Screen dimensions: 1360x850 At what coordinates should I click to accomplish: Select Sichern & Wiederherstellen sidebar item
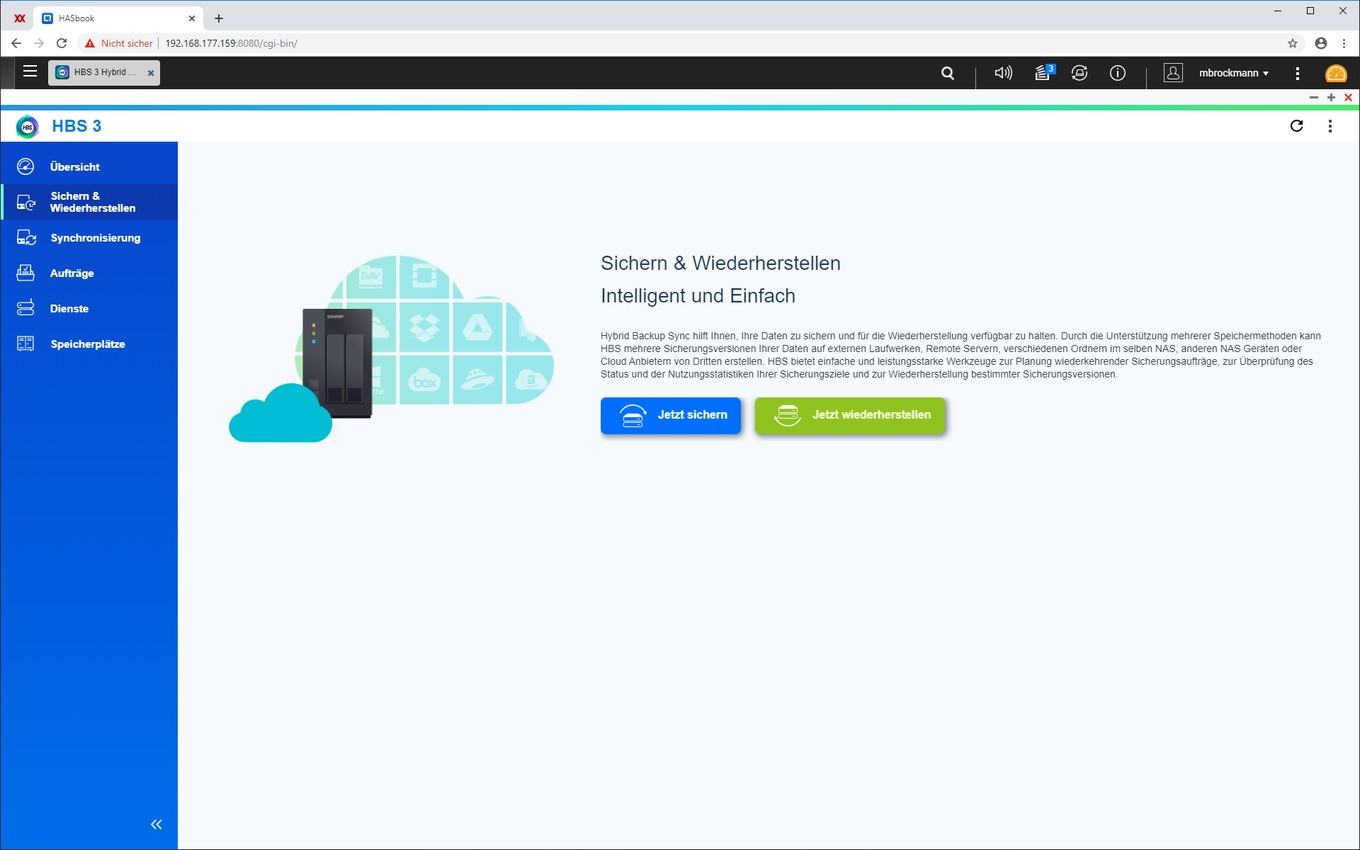tap(89, 202)
